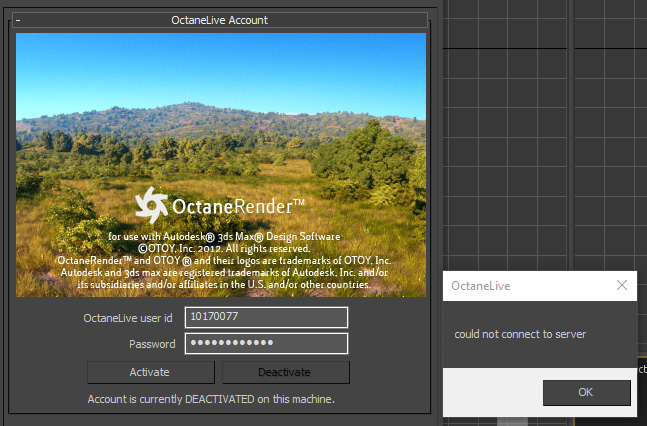Click the Deactivate button
Viewport: 647px width, 426px height.
tap(286, 372)
